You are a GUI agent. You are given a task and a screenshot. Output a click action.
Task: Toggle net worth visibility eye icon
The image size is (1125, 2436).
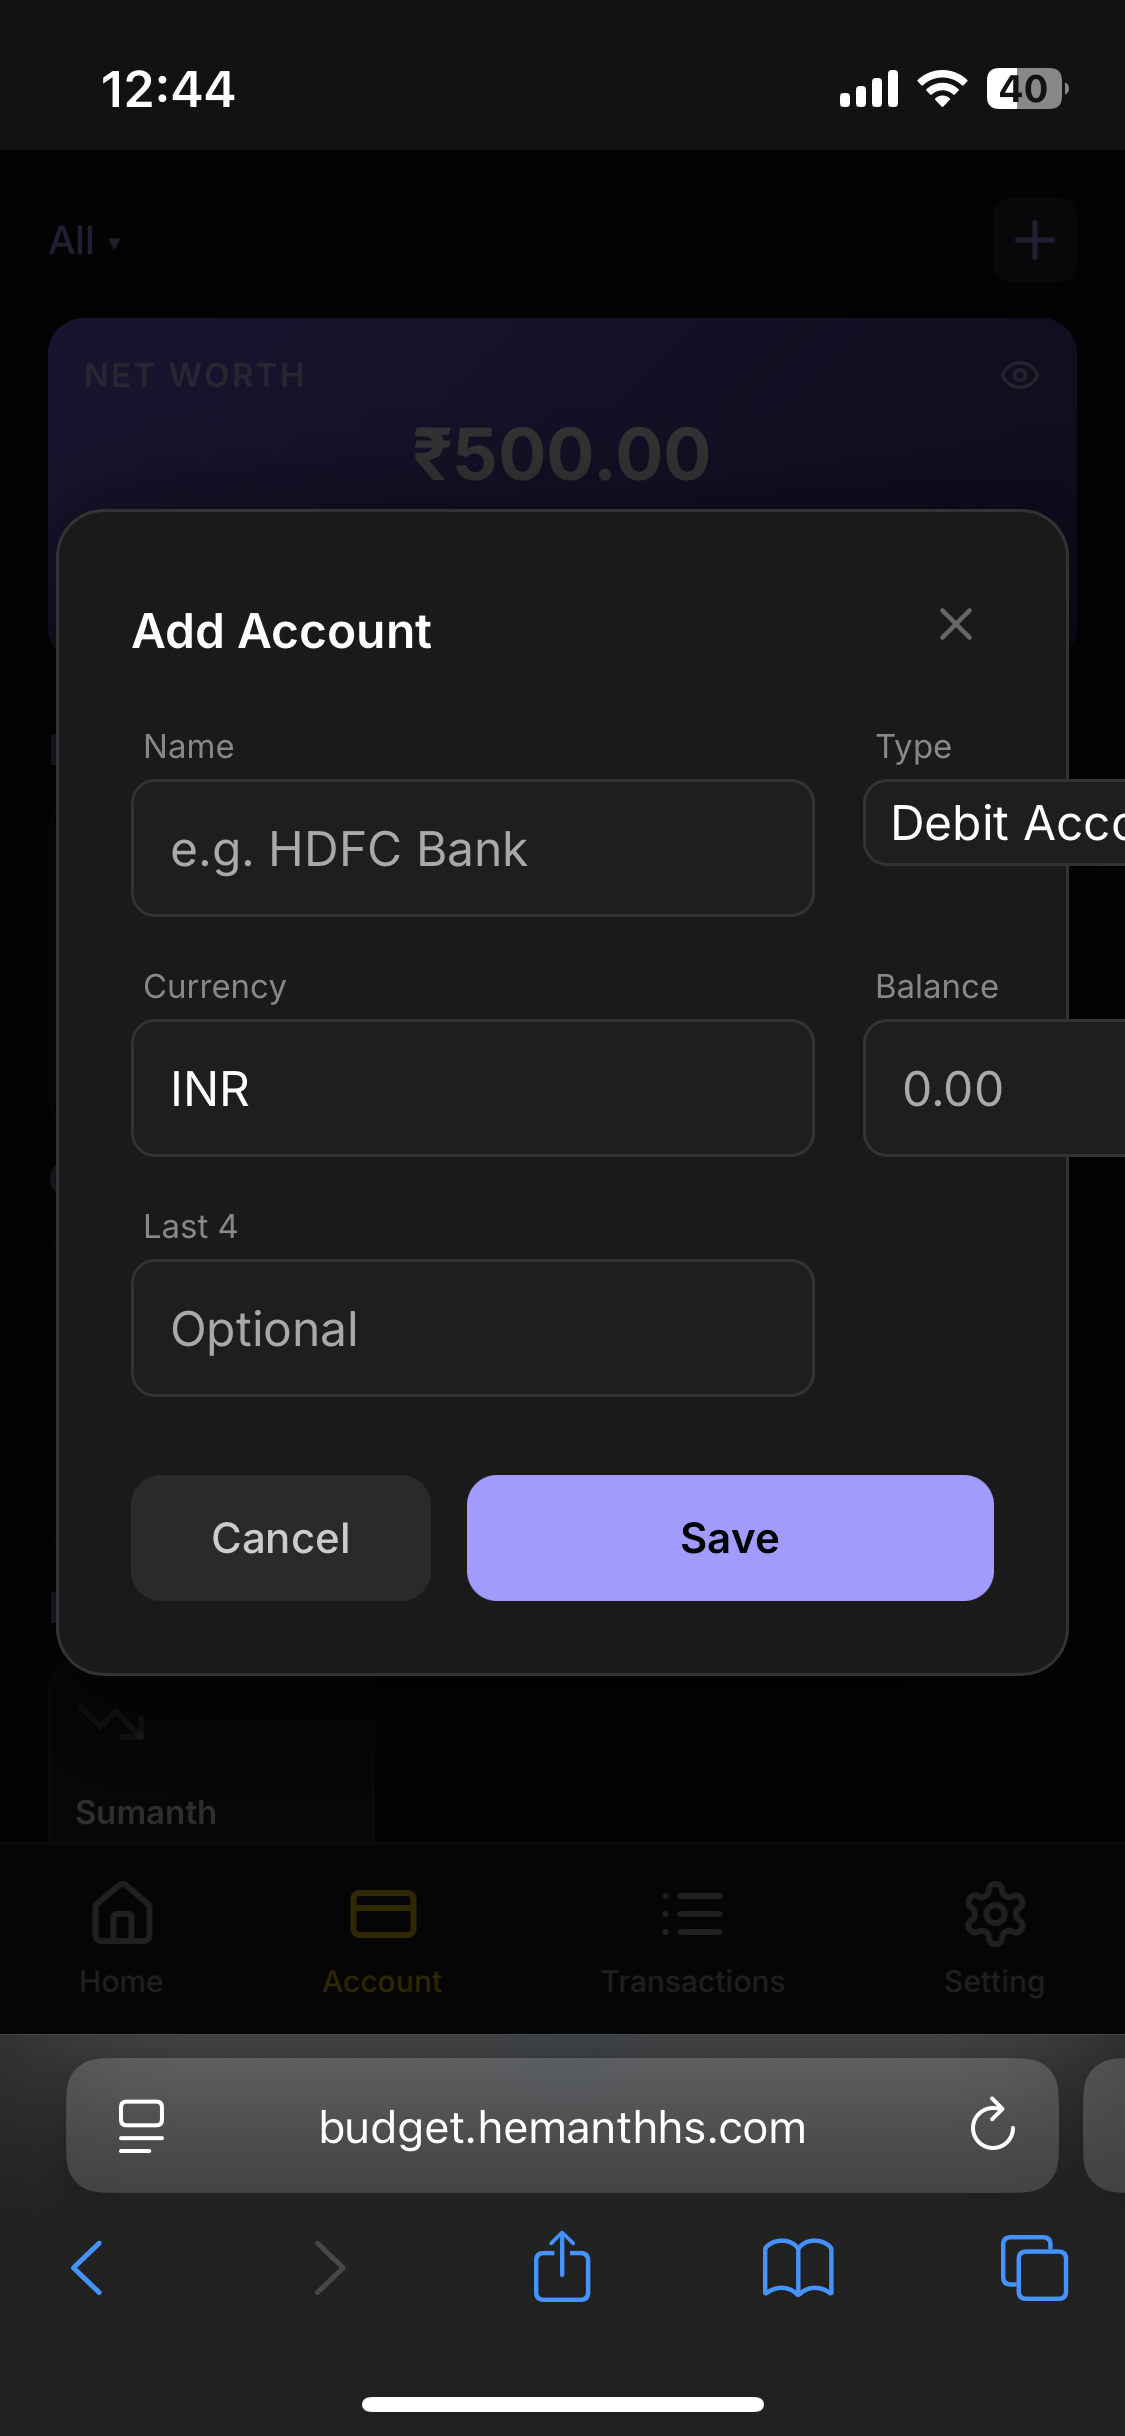pos(1019,376)
